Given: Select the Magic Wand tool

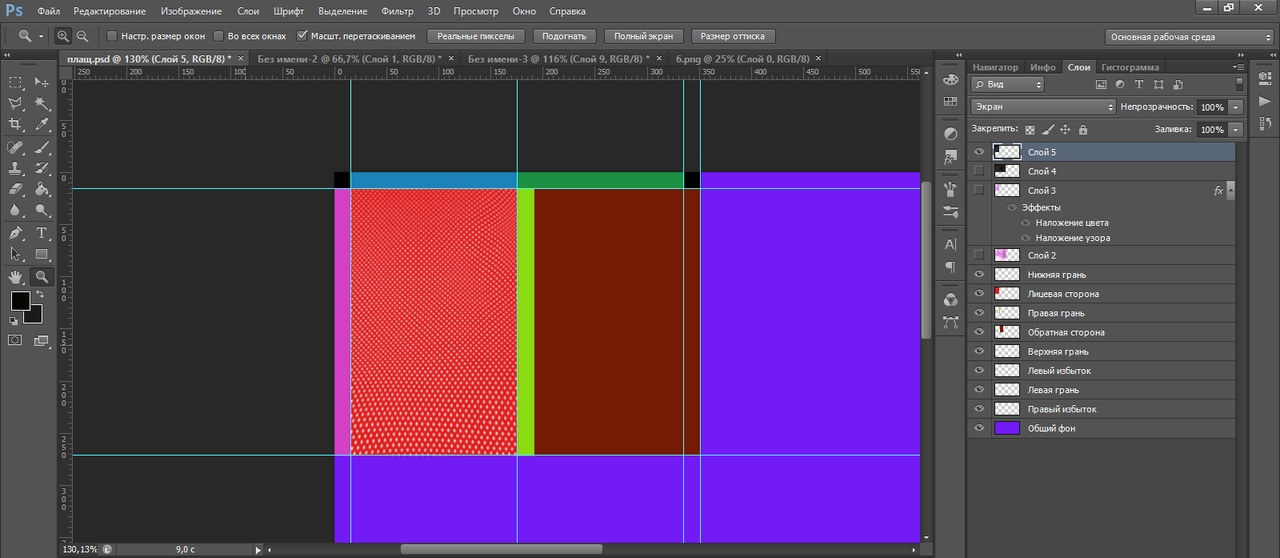Looking at the screenshot, I should click(42, 103).
